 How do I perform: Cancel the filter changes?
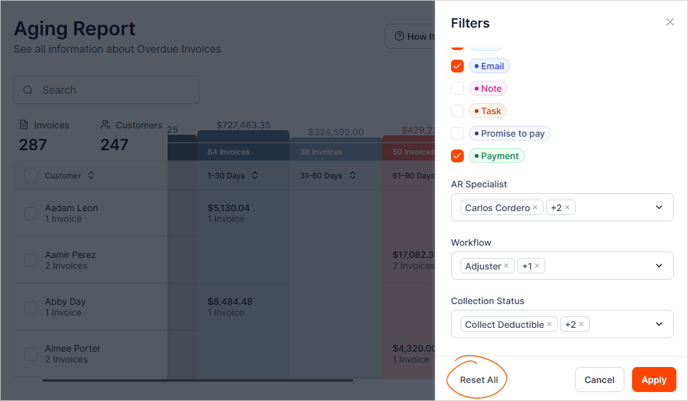coord(599,380)
